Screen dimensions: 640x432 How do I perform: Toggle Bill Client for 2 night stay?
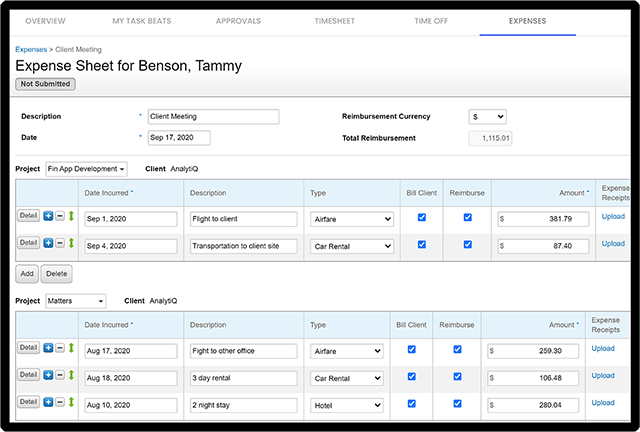pos(412,403)
